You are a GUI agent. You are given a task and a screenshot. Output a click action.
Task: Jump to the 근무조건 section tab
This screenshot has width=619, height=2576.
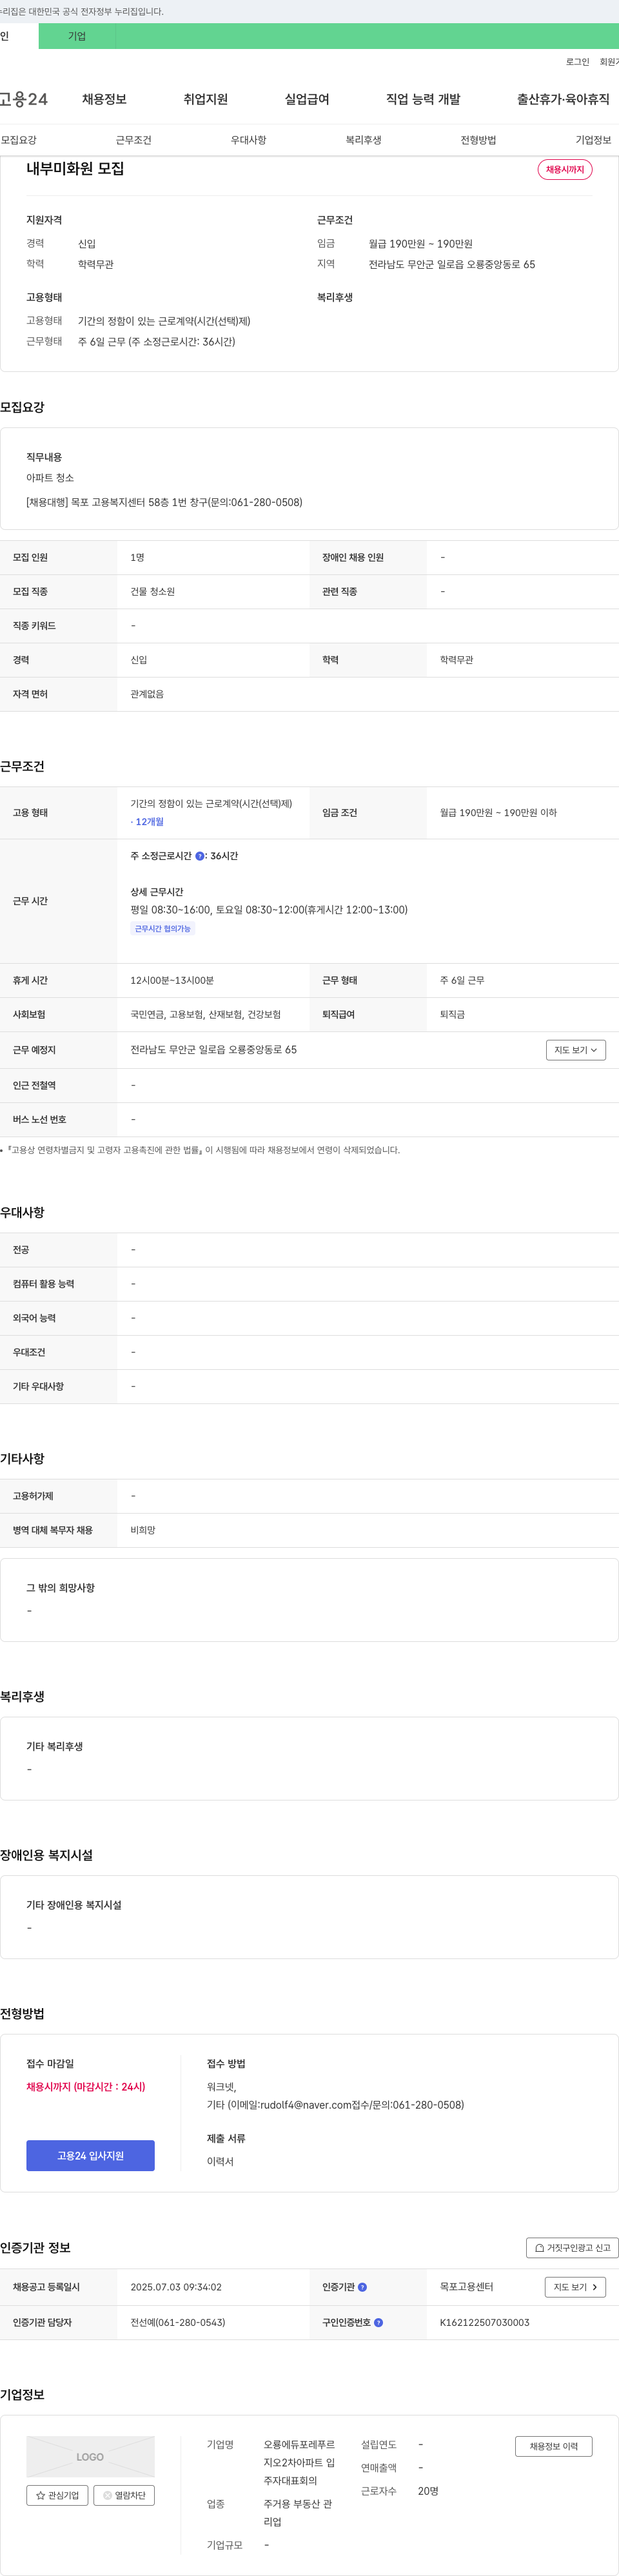pyautogui.click(x=134, y=140)
